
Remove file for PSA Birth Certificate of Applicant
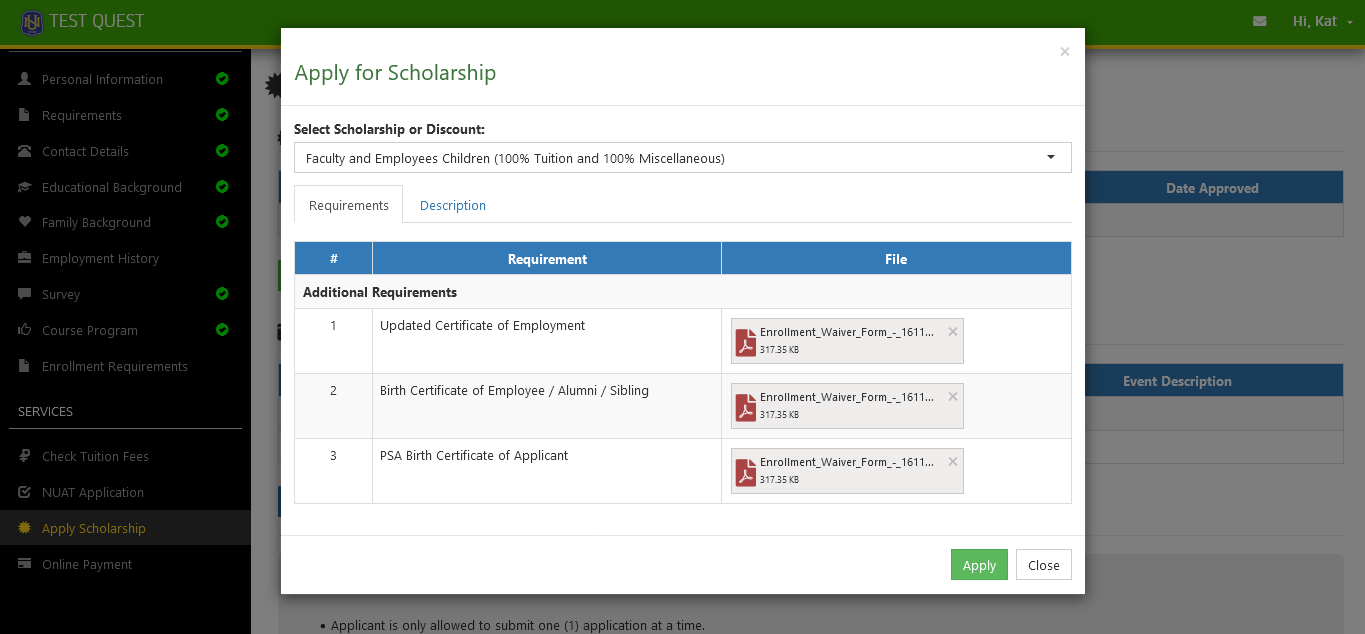953,461
